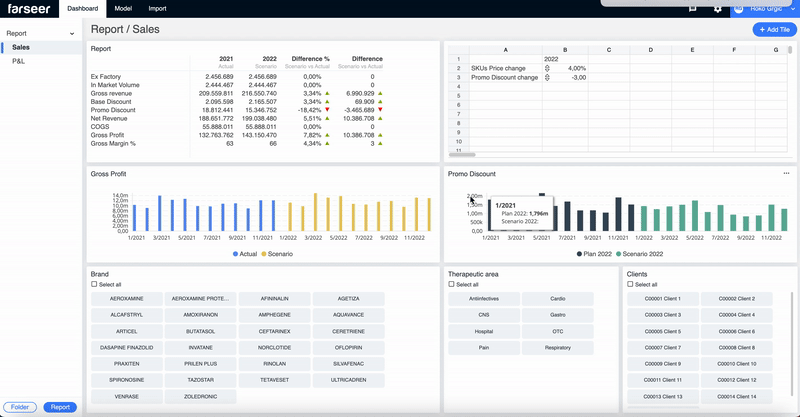The image size is (800, 417).
Task: Open the Promo Discount tile options menu
Action: coord(786,173)
